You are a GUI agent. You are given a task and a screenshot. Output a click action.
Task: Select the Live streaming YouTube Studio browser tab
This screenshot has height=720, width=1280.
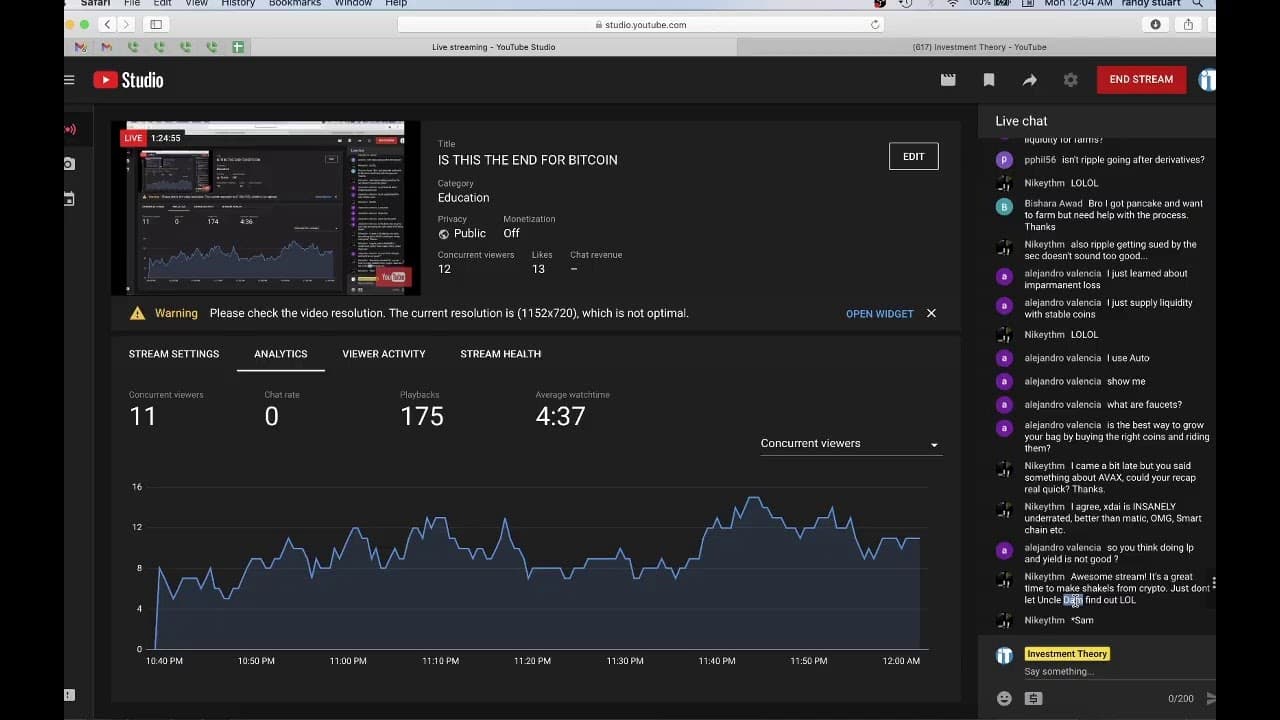click(x=494, y=47)
